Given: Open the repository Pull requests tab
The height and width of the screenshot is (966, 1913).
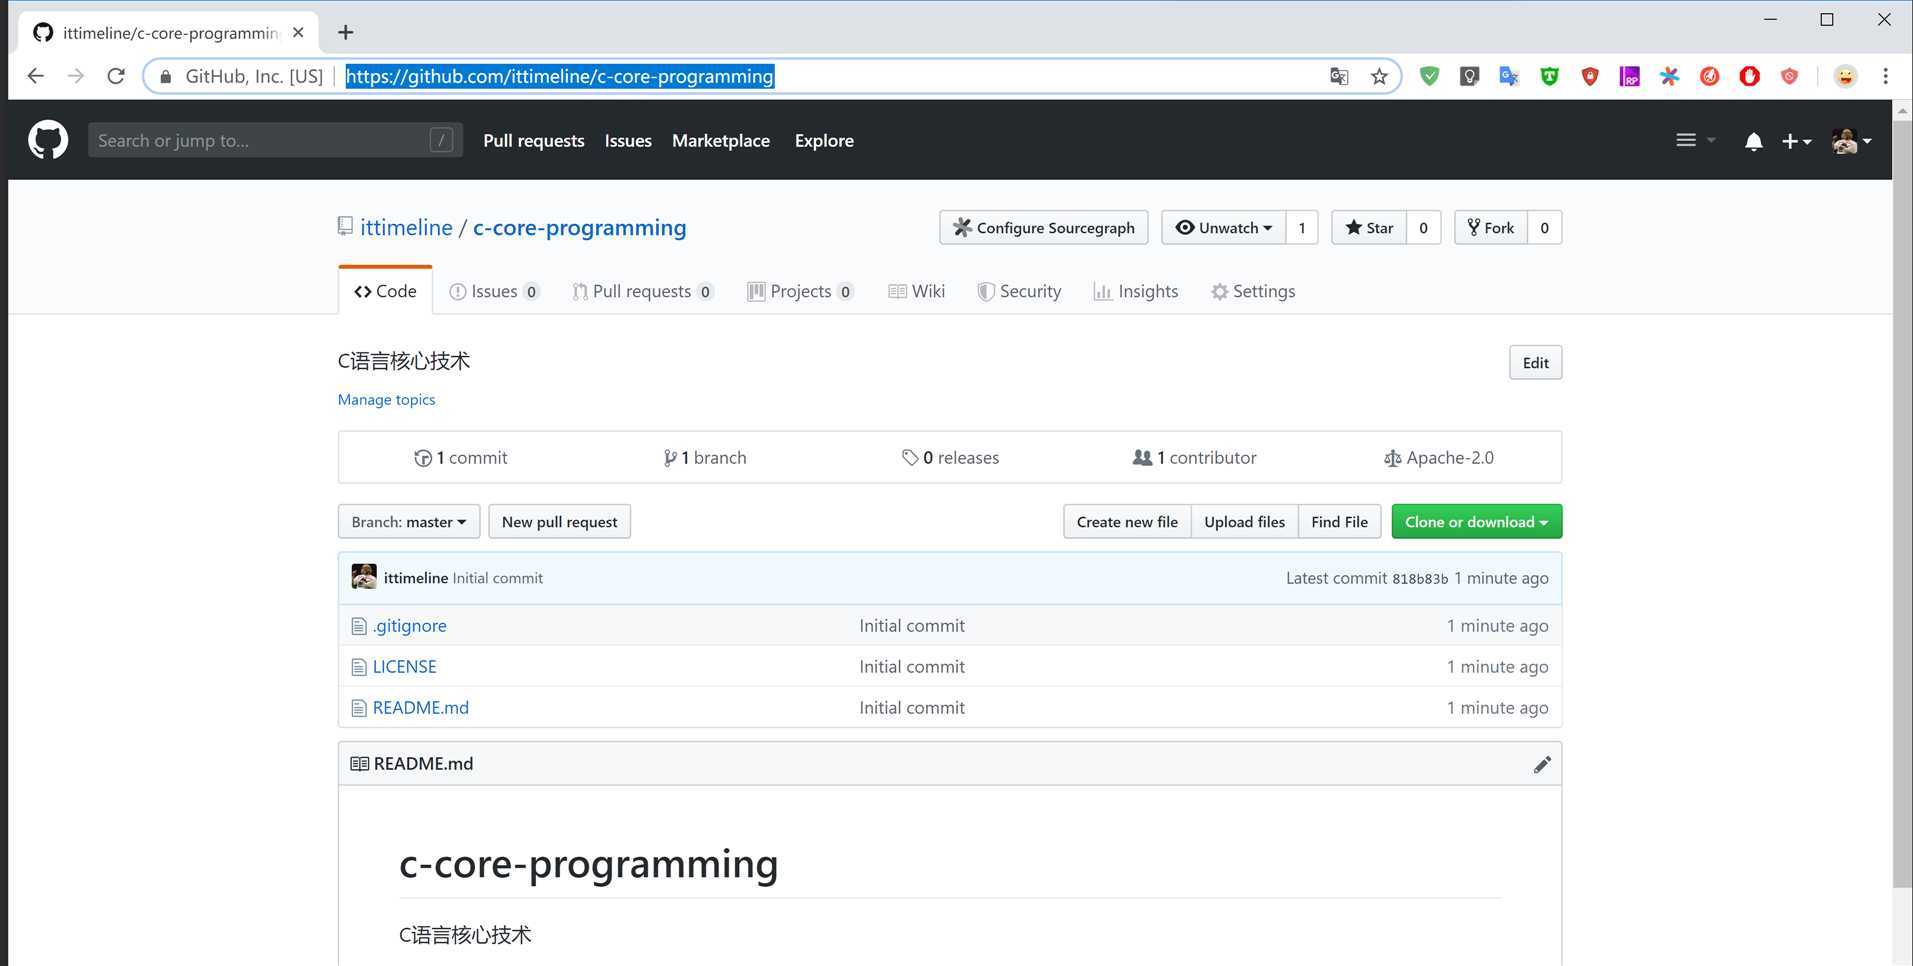Looking at the screenshot, I should [x=642, y=291].
